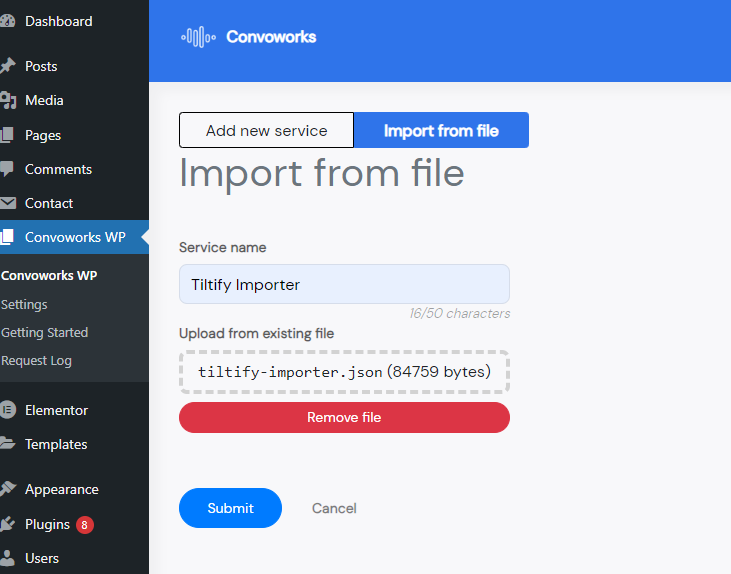Click the Service name input field
This screenshot has width=731, height=574.
[344, 284]
